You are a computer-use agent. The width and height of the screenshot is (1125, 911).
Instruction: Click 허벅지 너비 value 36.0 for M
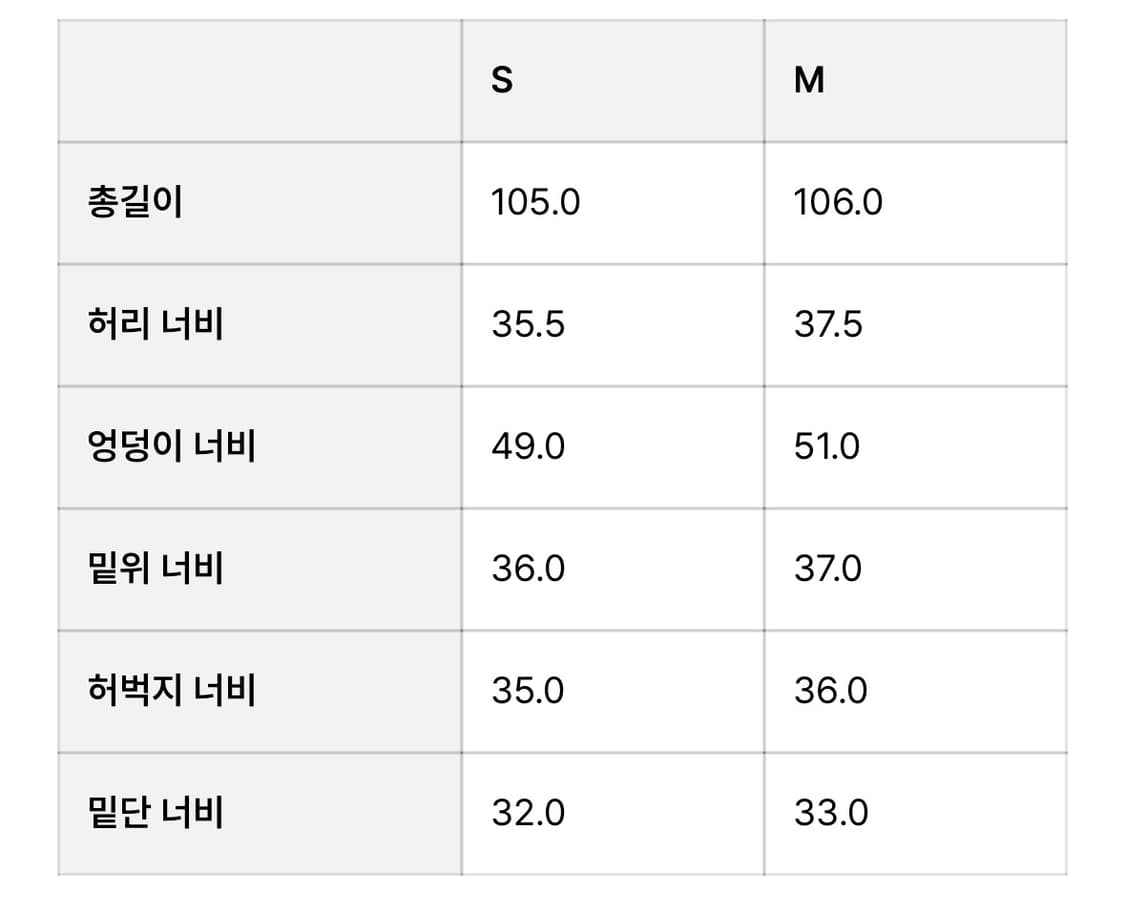pyautogui.click(x=831, y=691)
